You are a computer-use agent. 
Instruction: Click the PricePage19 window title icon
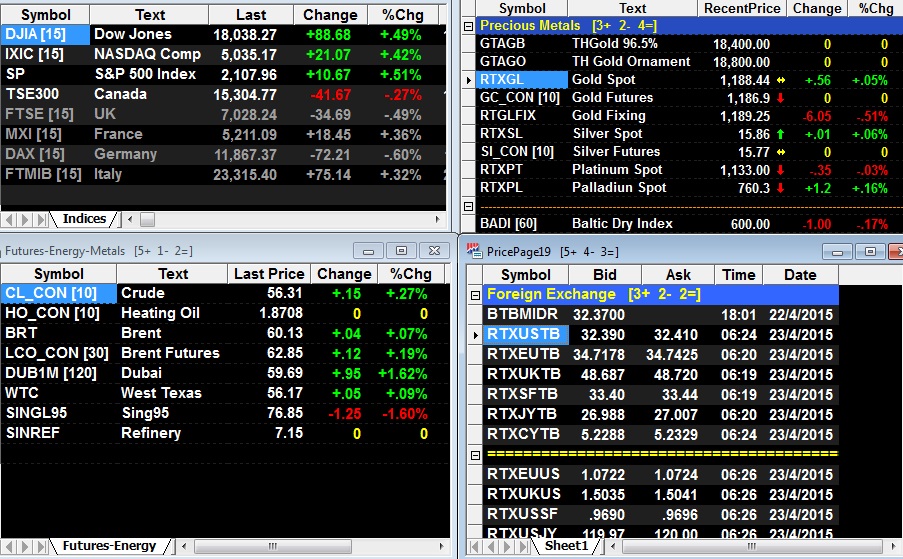coord(473,250)
